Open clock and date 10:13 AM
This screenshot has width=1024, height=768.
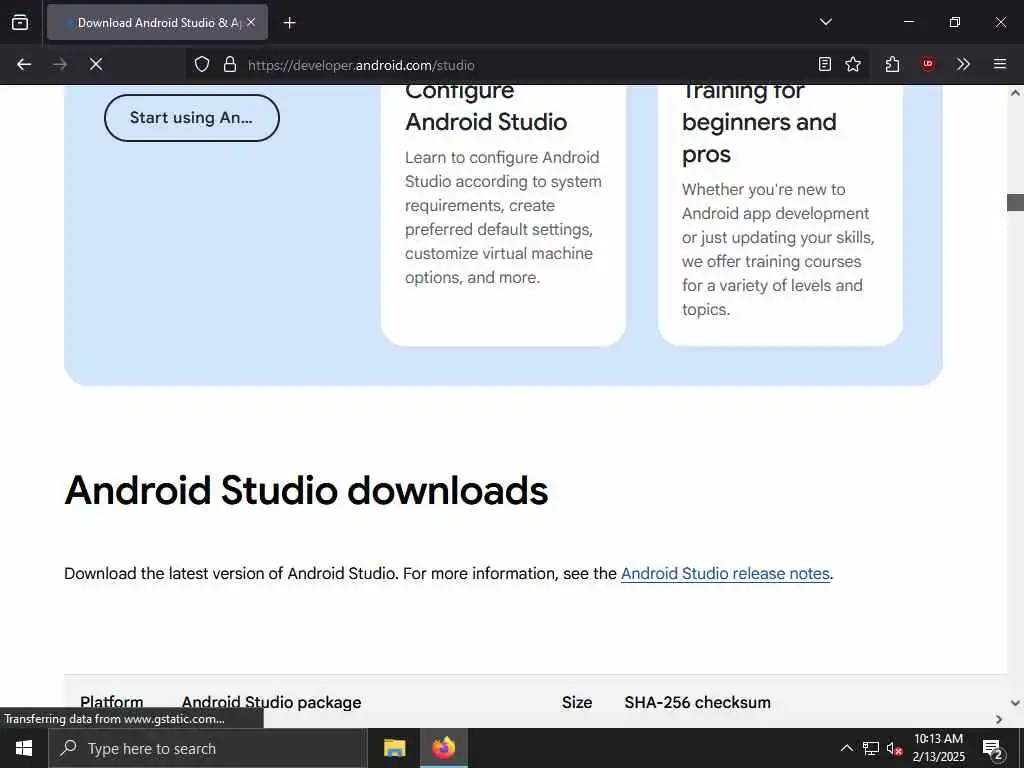pyautogui.click(x=938, y=748)
